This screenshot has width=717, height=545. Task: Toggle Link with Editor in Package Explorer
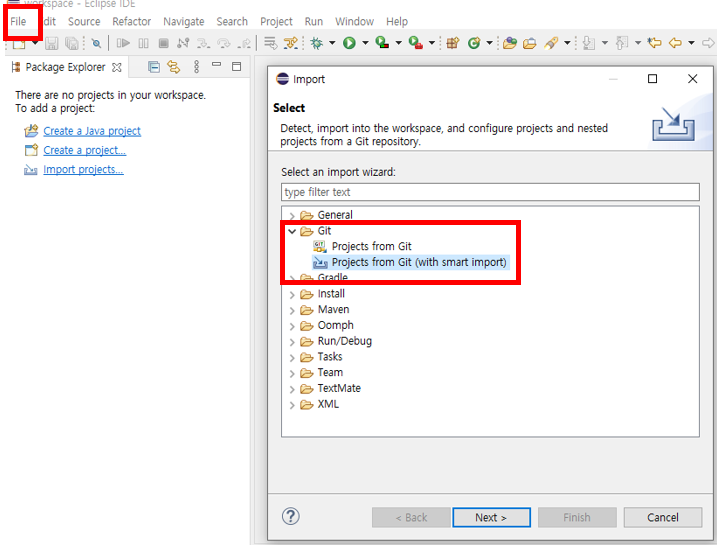point(174,67)
